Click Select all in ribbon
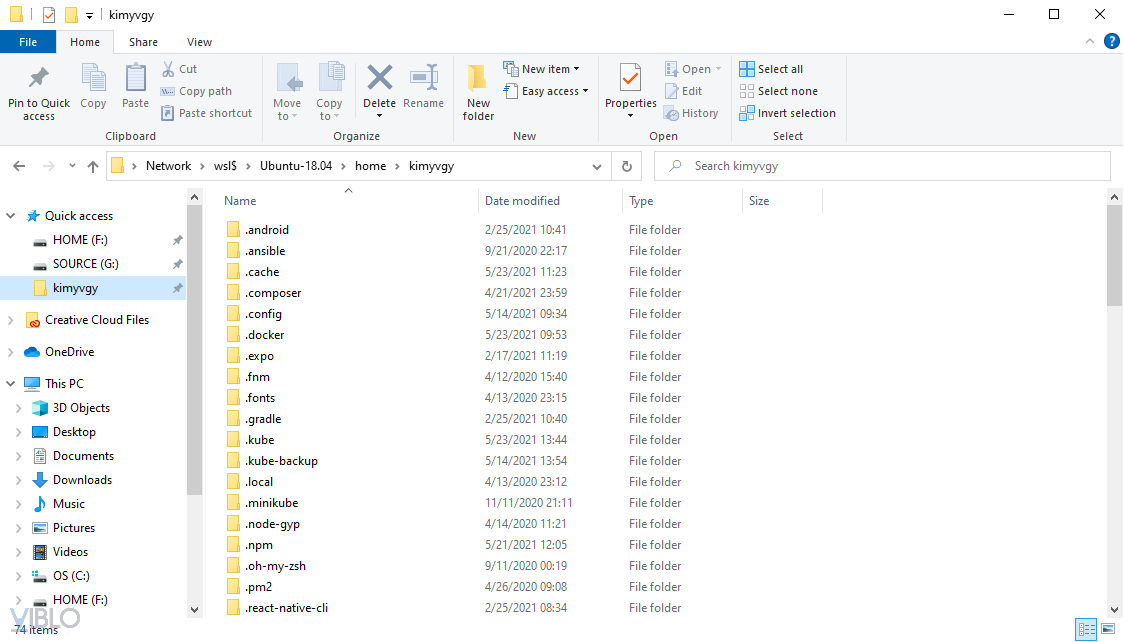This screenshot has width=1124, height=642. click(x=771, y=69)
